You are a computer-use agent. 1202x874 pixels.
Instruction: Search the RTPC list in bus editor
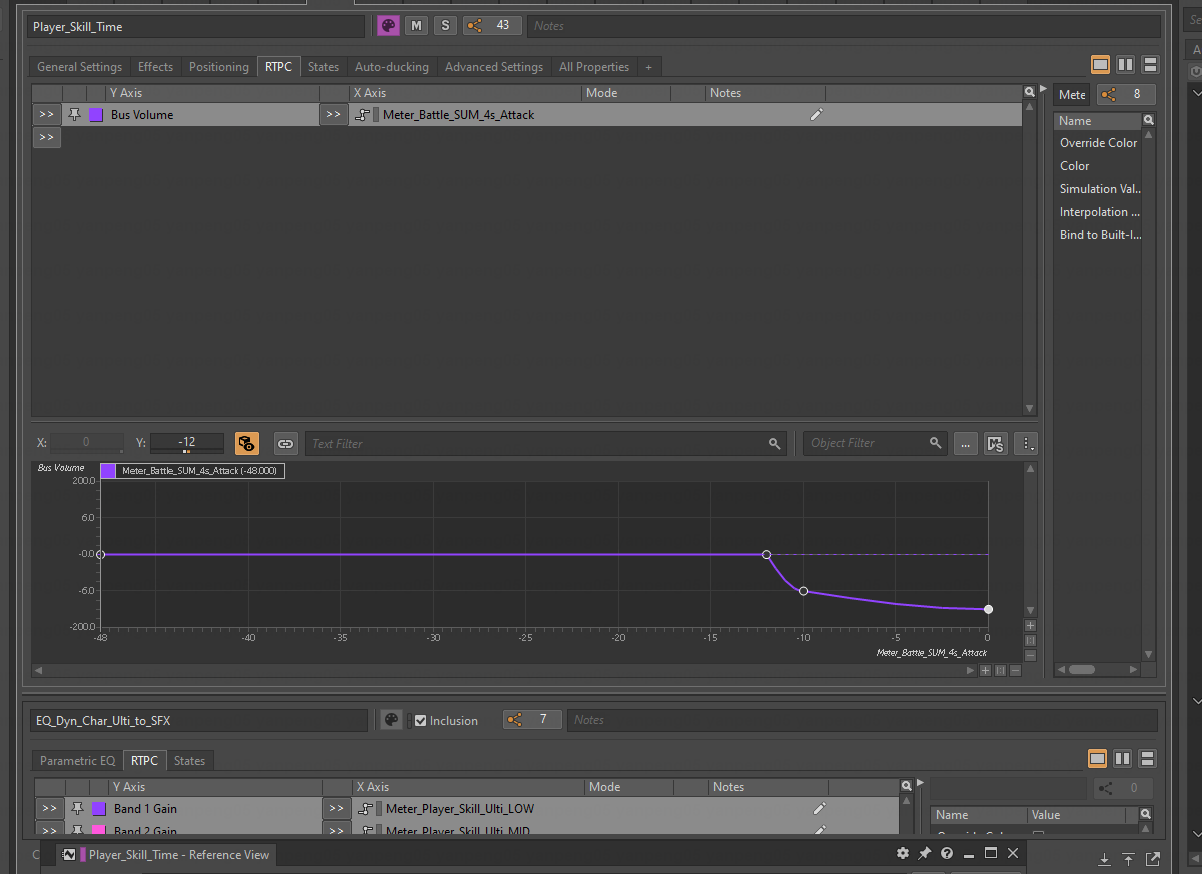point(1030,92)
